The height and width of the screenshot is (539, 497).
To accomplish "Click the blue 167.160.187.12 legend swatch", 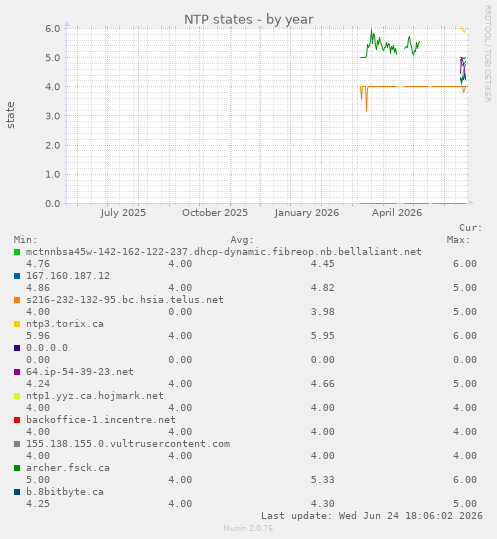I will (17, 276).
